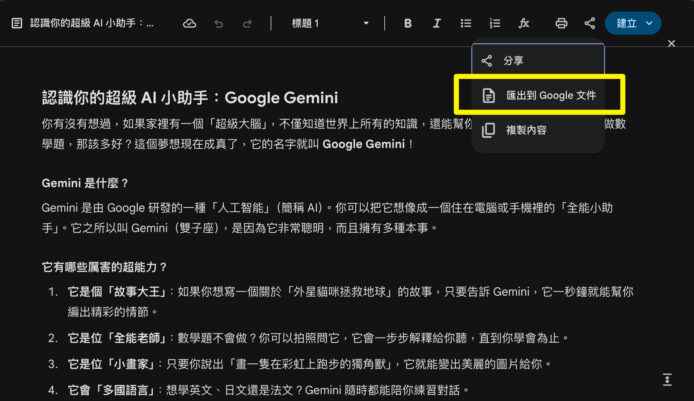This screenshot has height=401, width=694.
Task: Click the document outline icon beside the title
Action: coord(17,23)
